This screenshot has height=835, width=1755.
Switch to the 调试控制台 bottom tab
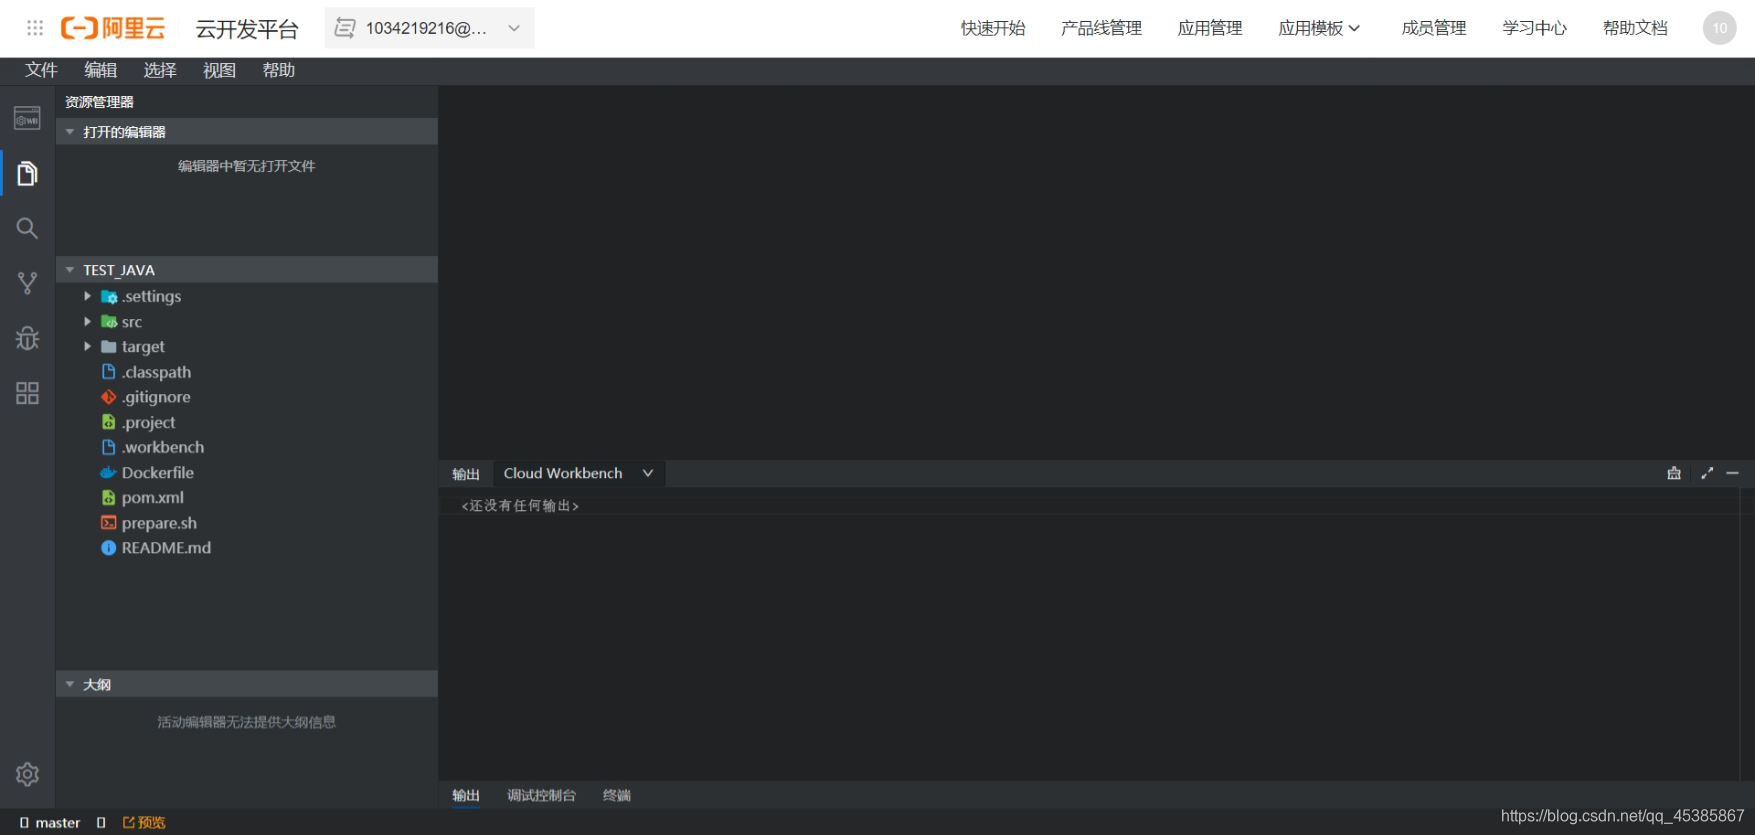pyautogui.click(x=541, y=795)
